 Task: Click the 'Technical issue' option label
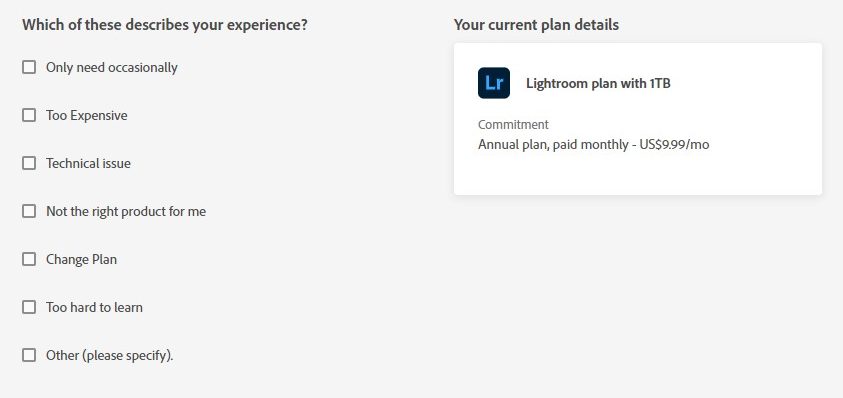pos(88,164)
